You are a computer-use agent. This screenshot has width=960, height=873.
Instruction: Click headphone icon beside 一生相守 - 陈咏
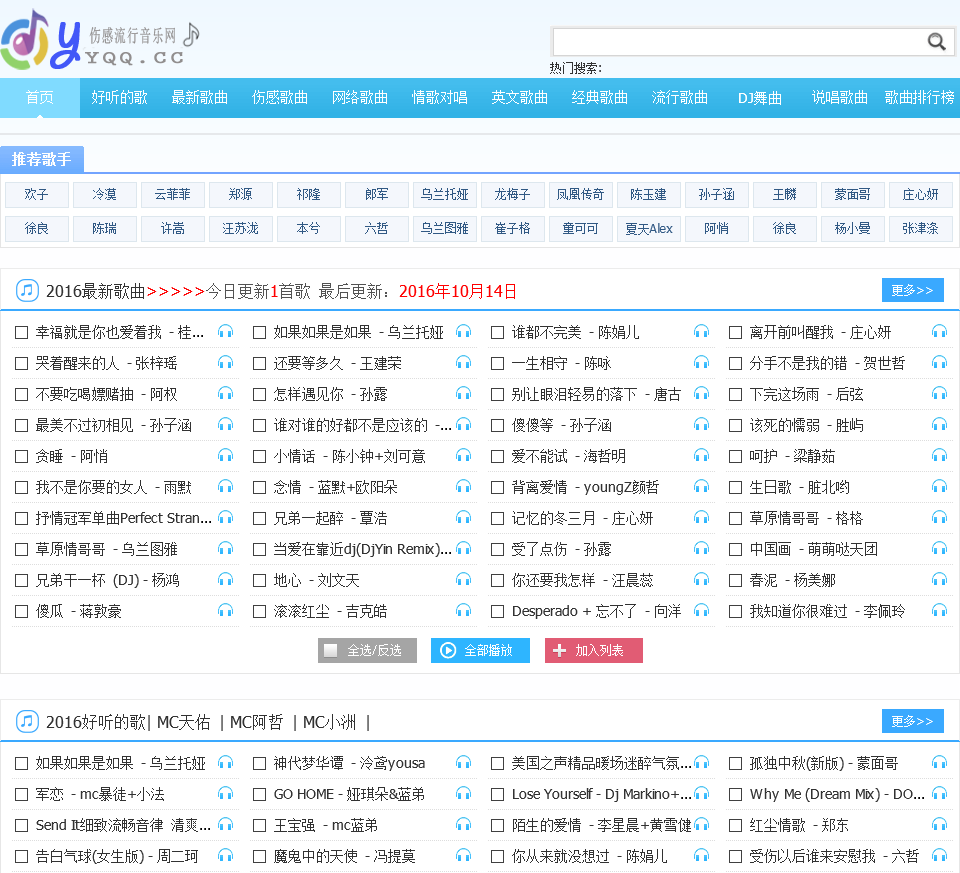pos(701,363)
